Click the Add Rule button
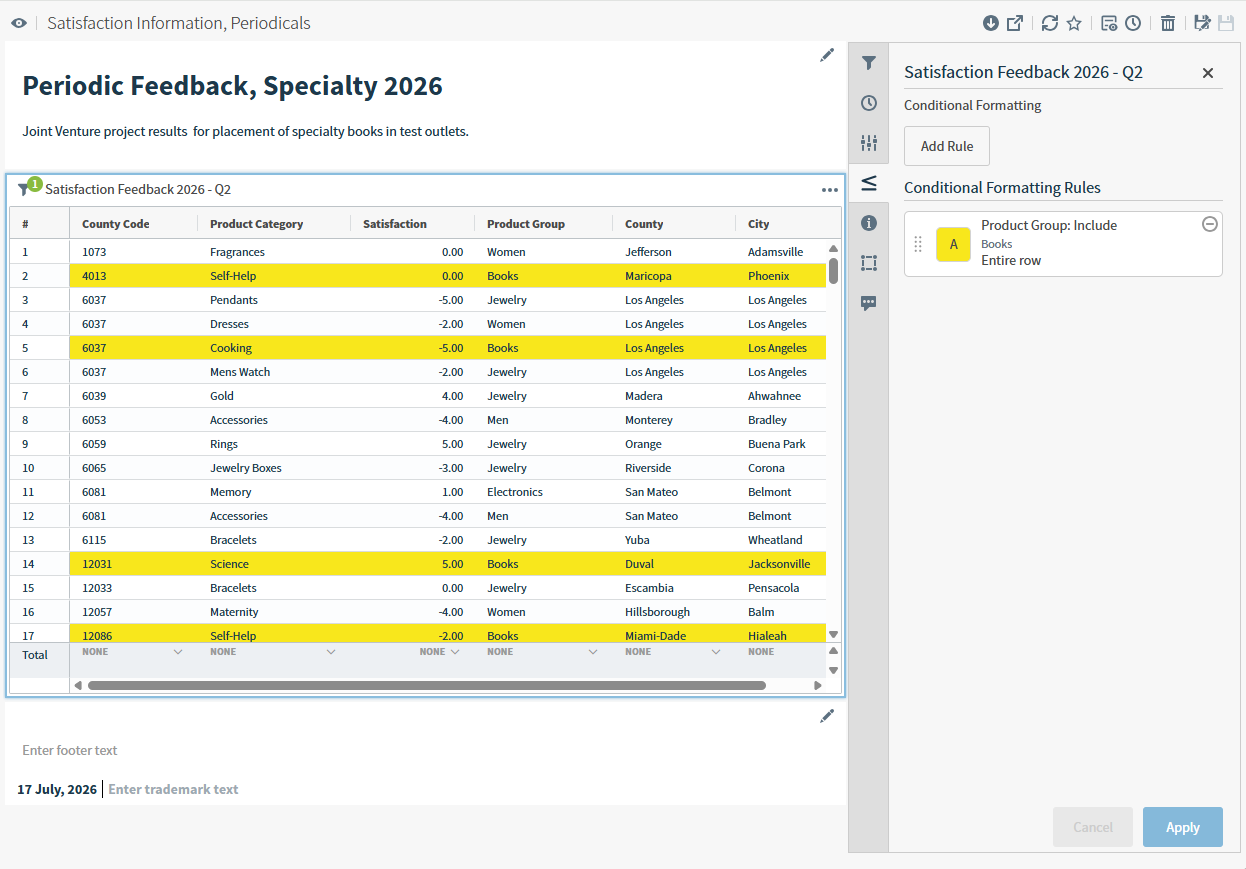 947,146
